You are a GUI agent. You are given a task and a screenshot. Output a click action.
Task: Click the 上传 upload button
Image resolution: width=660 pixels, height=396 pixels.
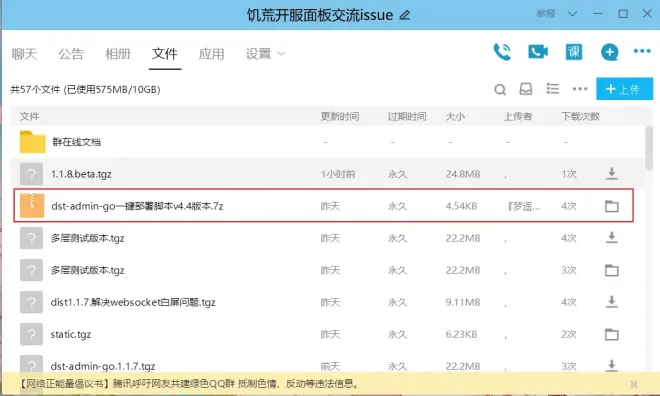624,89
